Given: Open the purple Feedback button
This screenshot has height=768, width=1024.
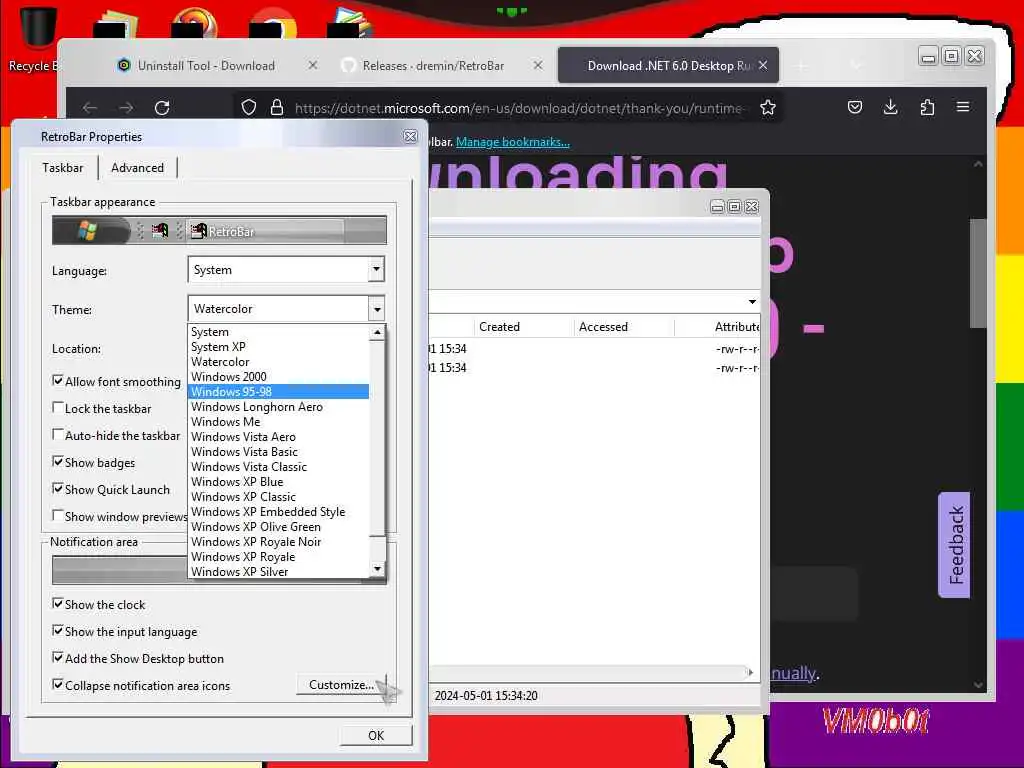Looking at the screenshot, I should (x=954, y=545).
